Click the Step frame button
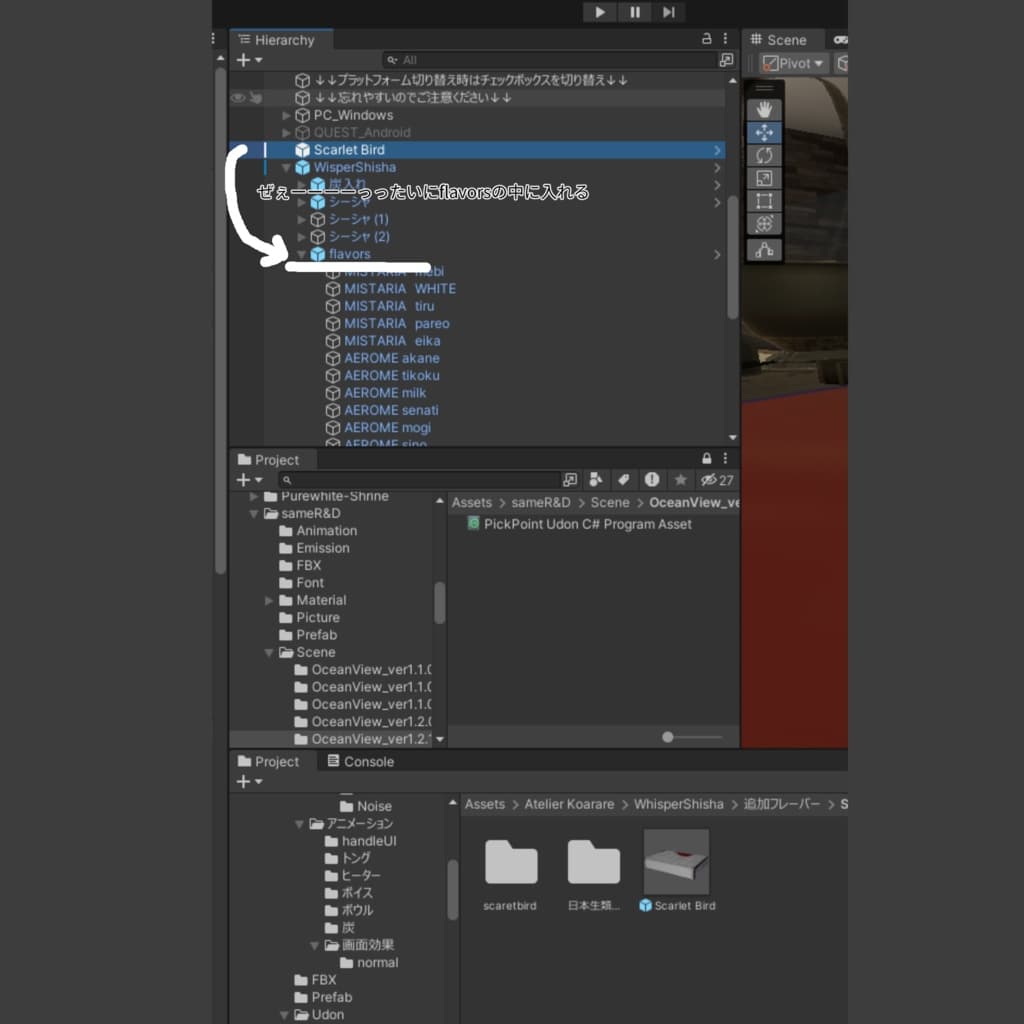 coord(669,12)
